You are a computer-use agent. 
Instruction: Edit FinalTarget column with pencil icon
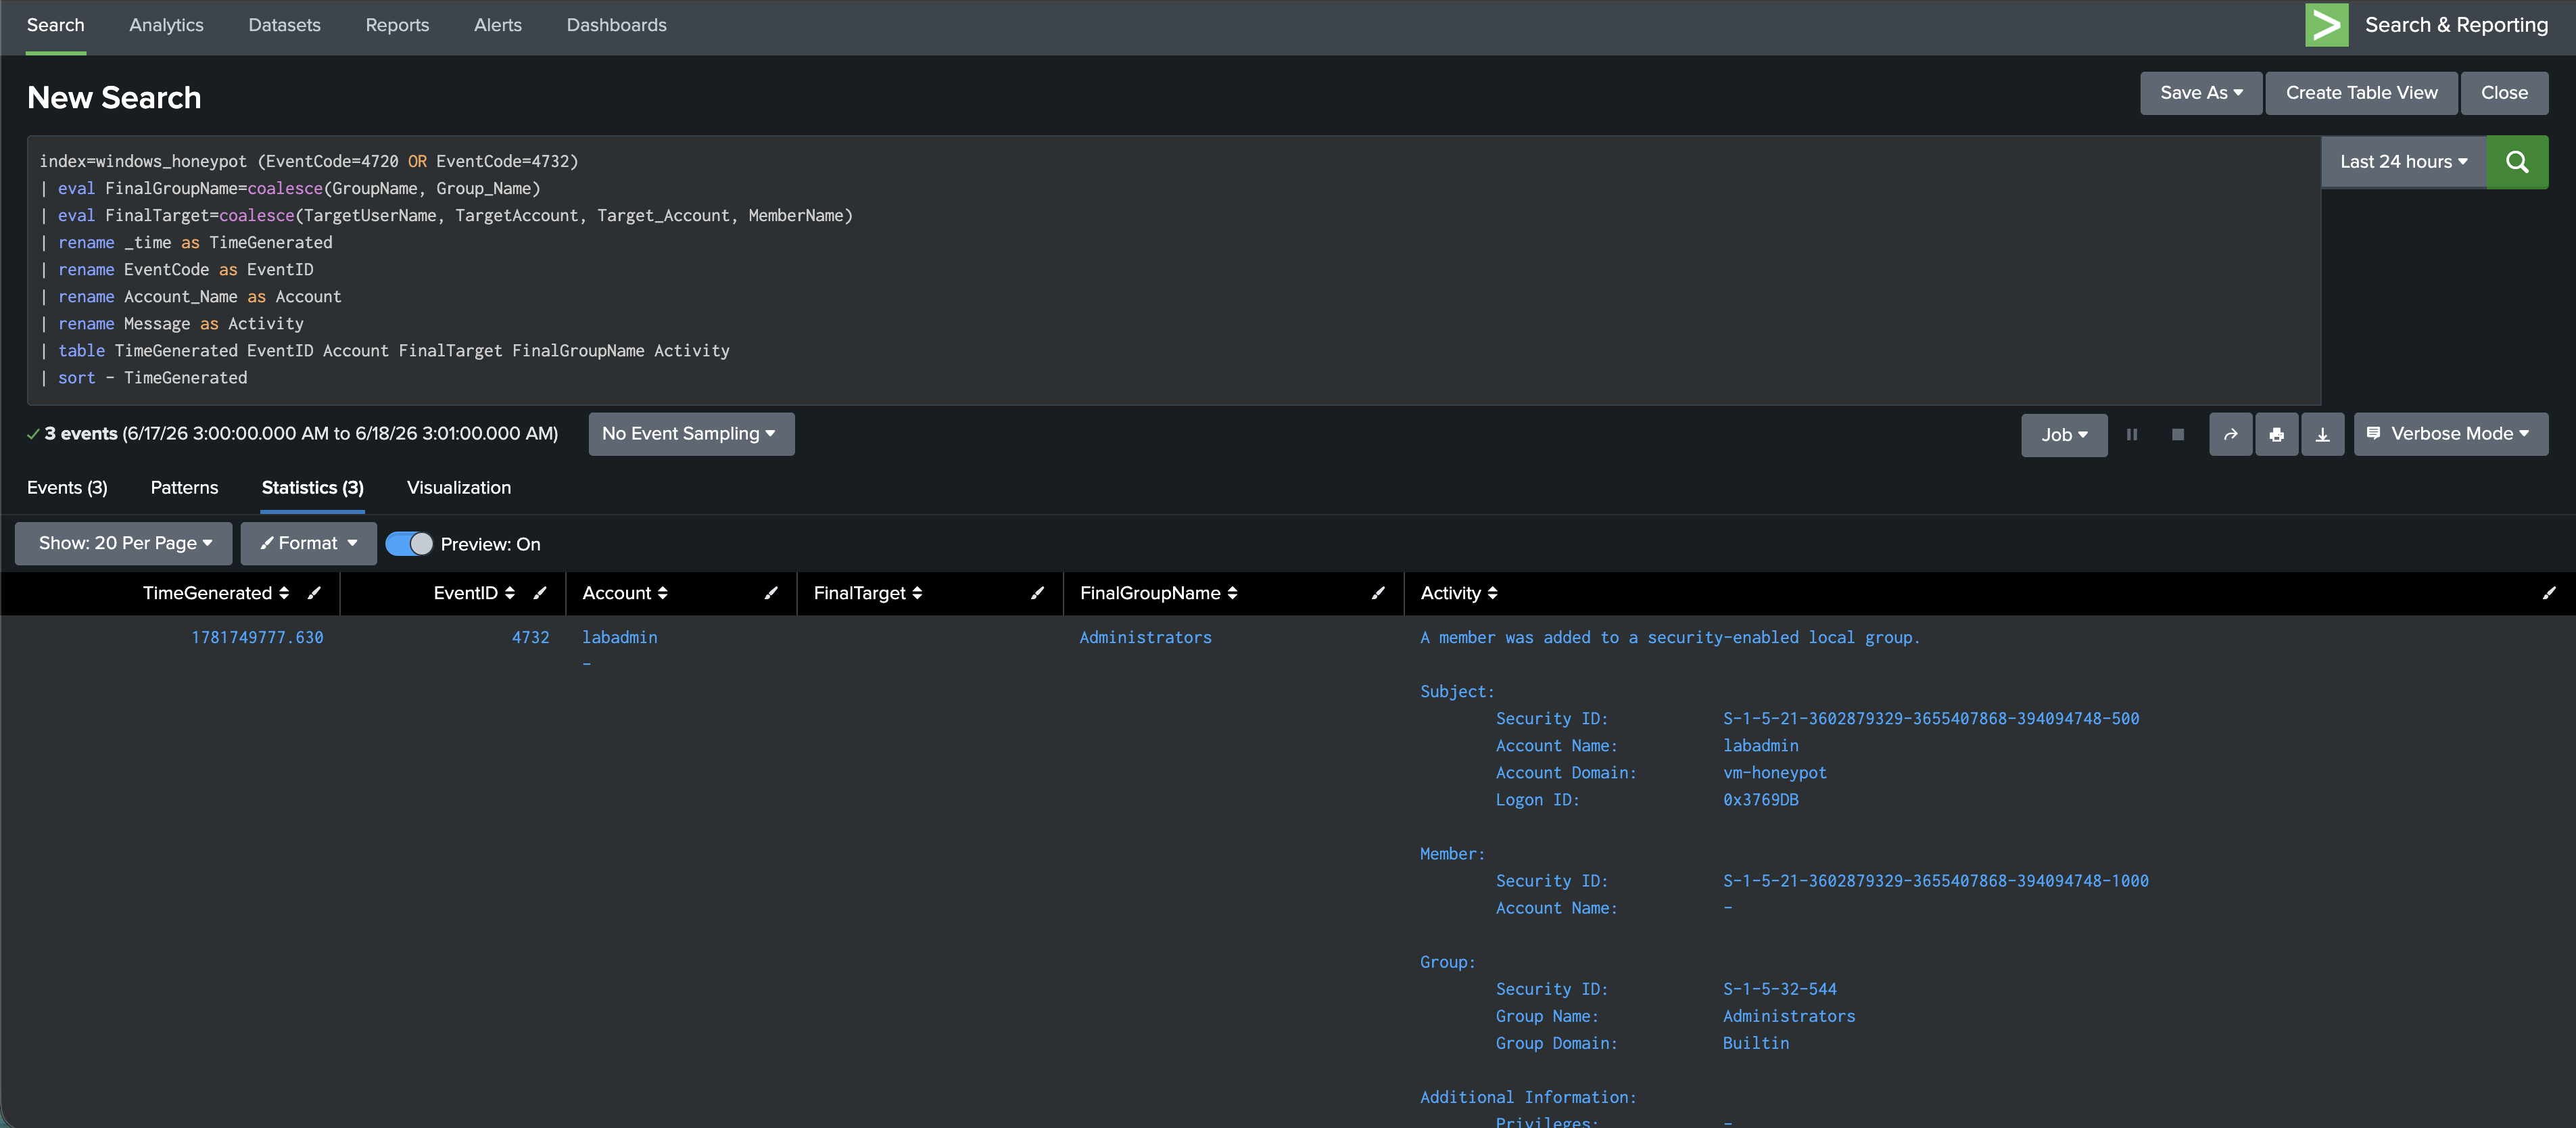(x=1038, y=593)
